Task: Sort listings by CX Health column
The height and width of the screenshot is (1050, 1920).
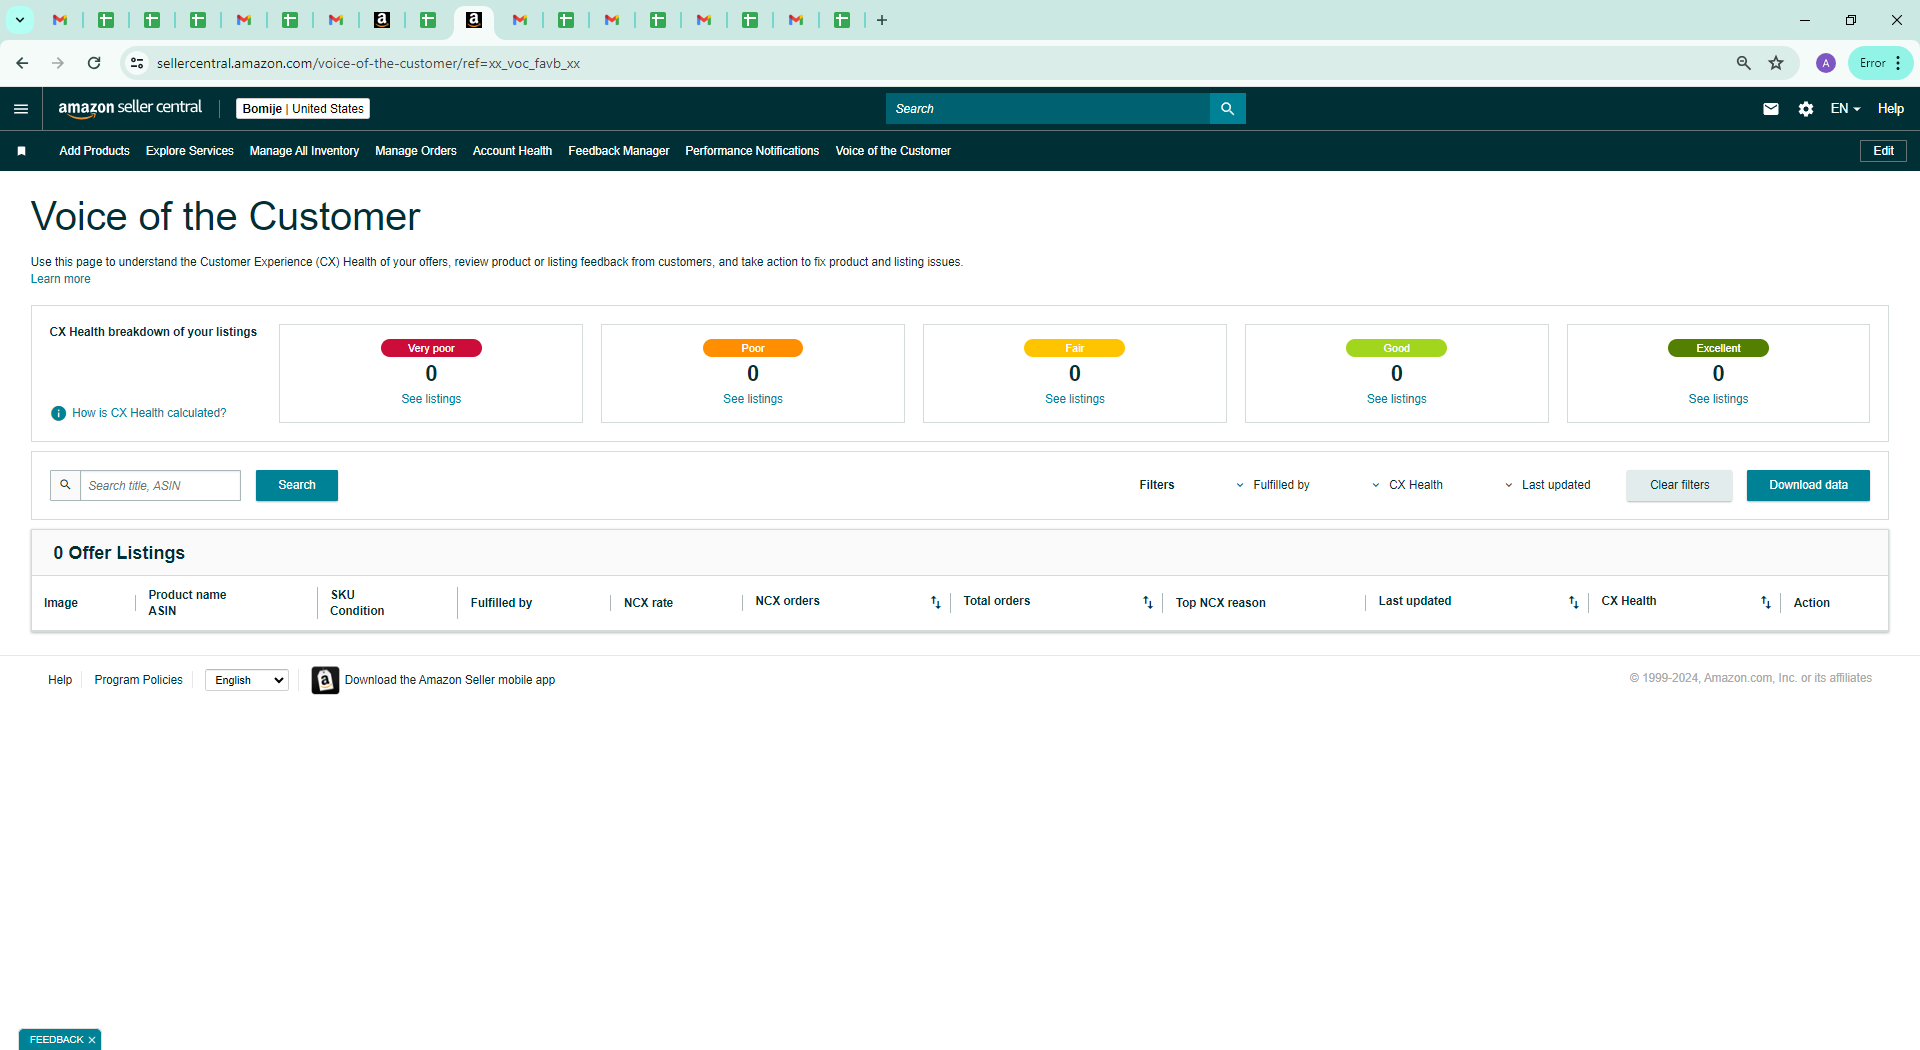Action: pyautogui.click(x=1765, y=602)
